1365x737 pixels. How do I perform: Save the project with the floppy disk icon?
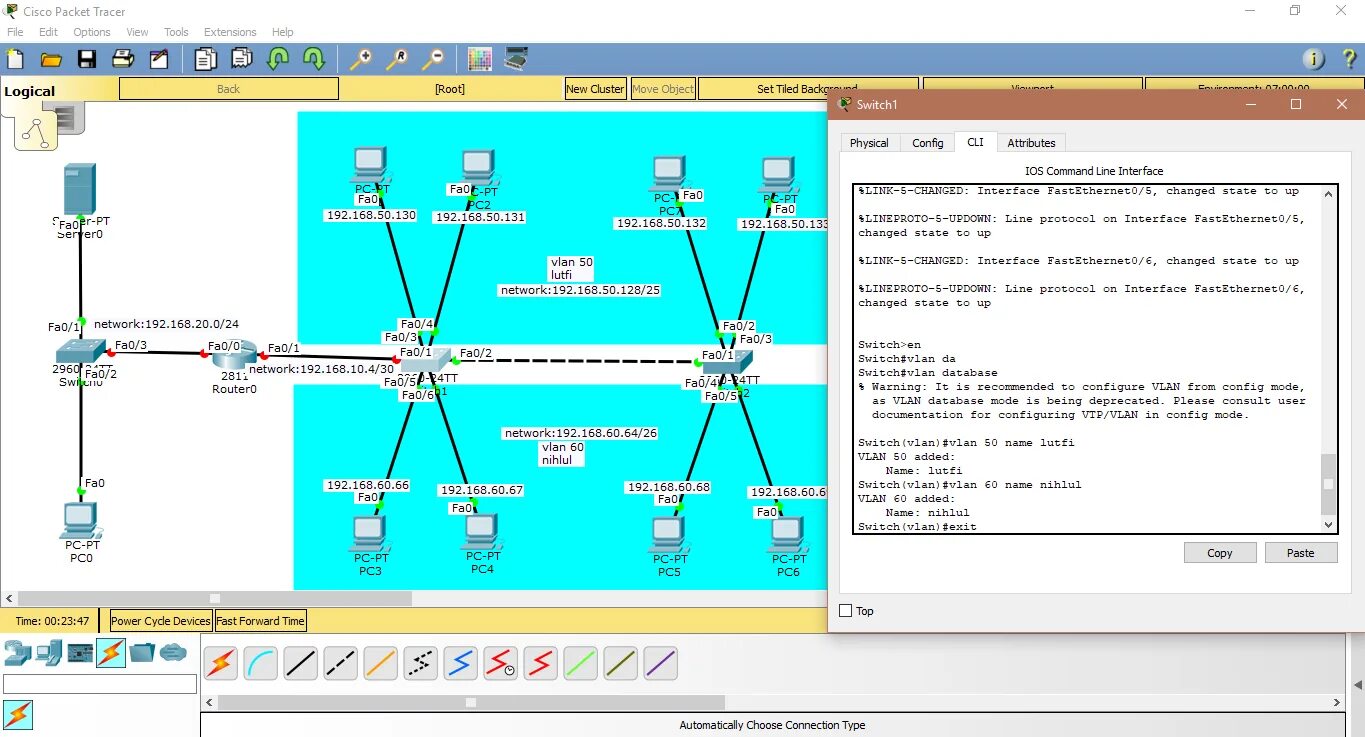[87, 59]
